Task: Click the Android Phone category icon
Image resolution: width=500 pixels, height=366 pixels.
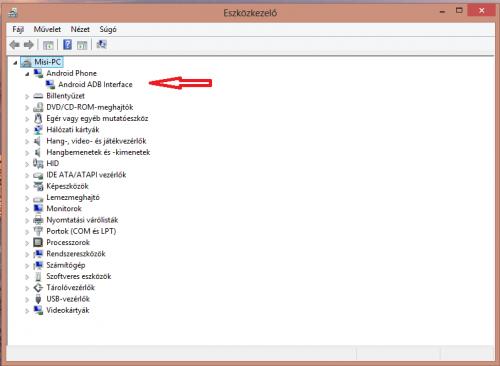Action: pos(38,73)
